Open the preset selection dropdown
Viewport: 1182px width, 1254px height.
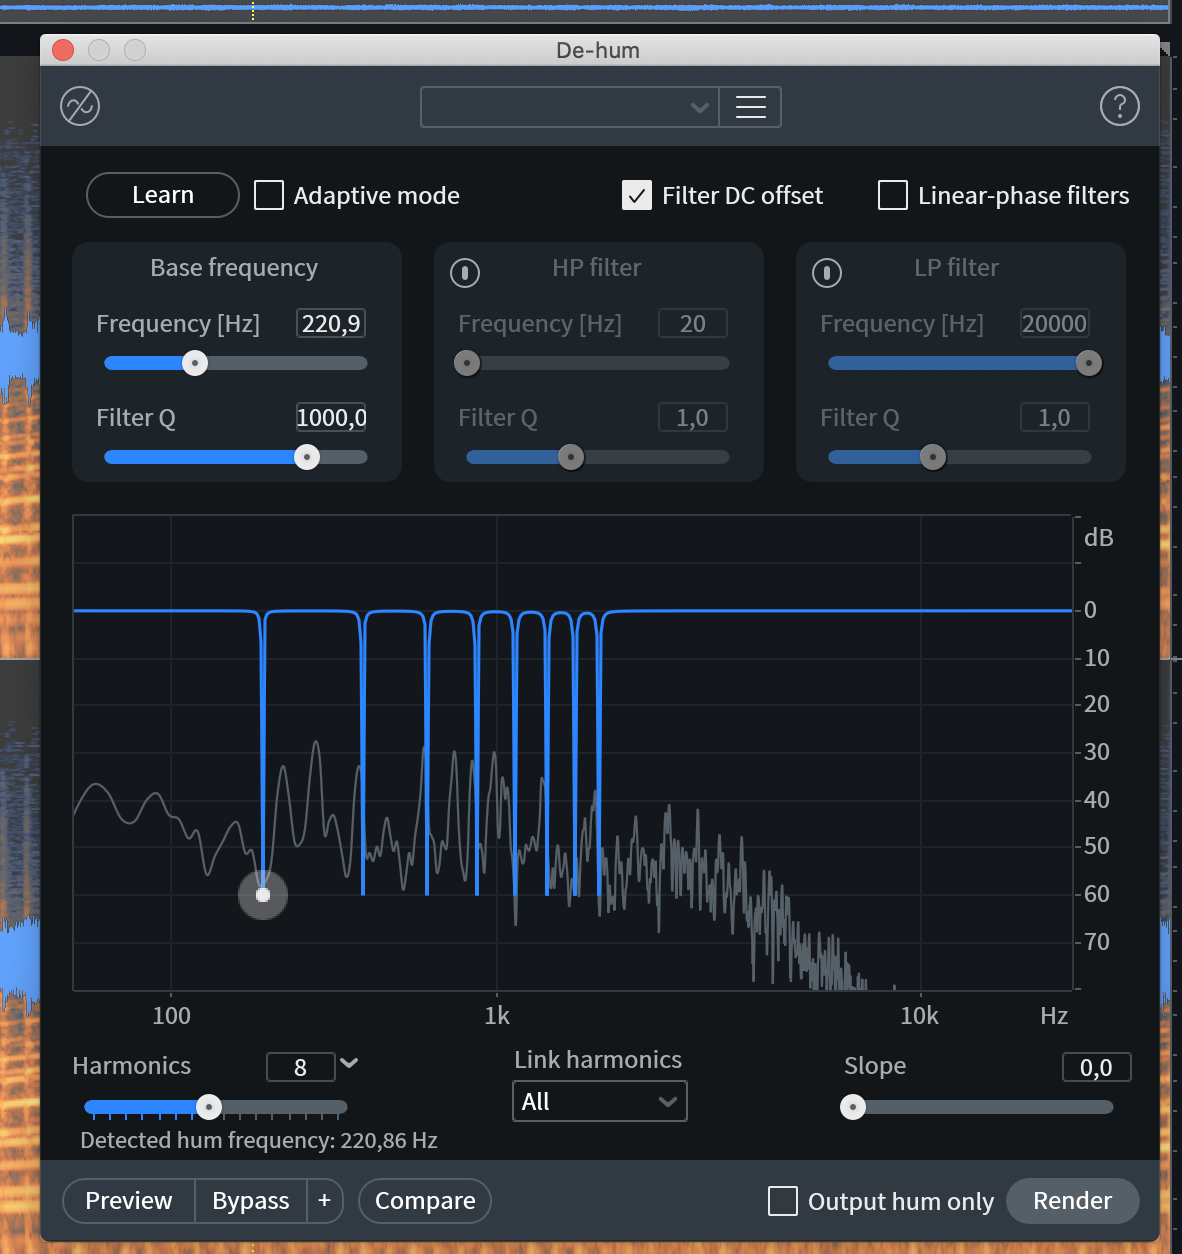(569, 107)
